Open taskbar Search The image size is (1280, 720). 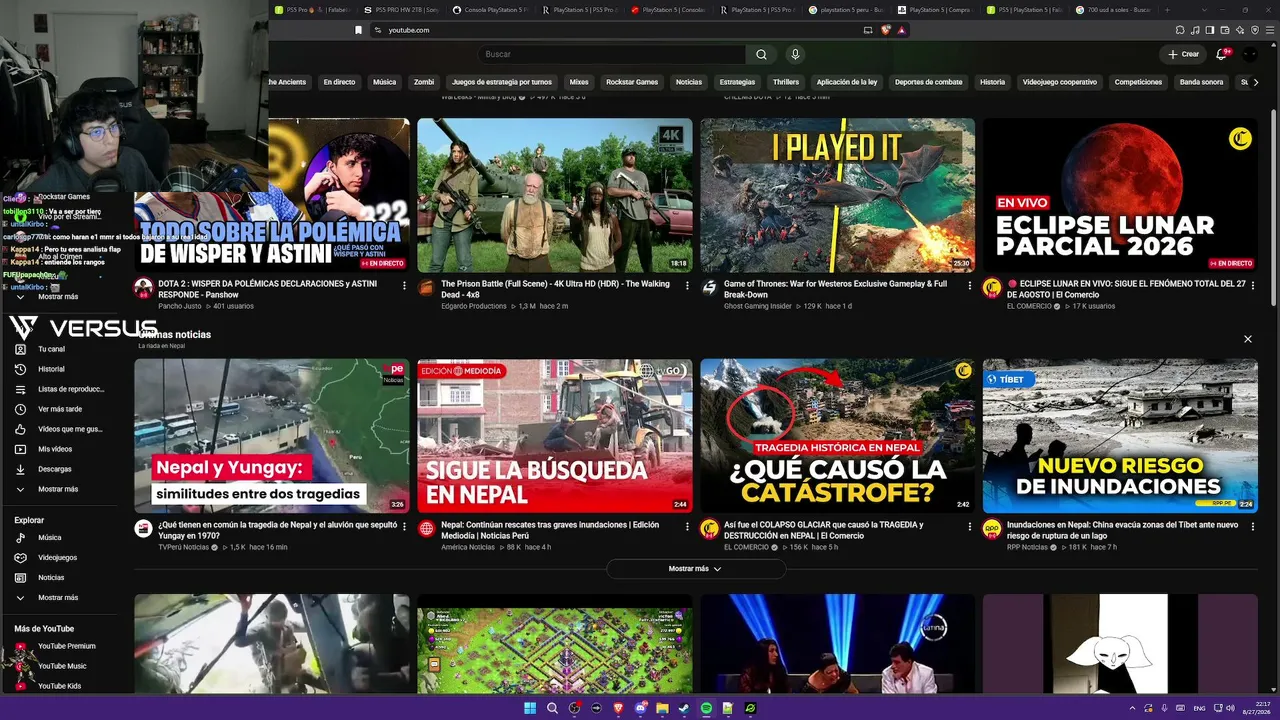(552, 708)
